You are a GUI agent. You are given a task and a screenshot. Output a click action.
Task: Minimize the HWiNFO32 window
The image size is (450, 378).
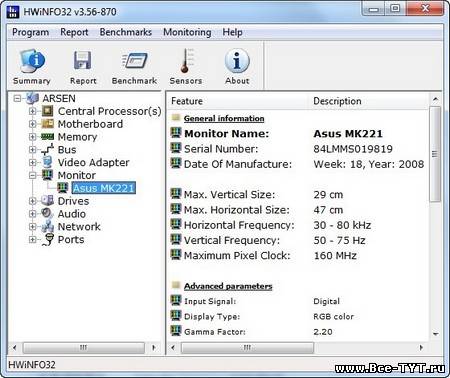[x=373, y=9]
